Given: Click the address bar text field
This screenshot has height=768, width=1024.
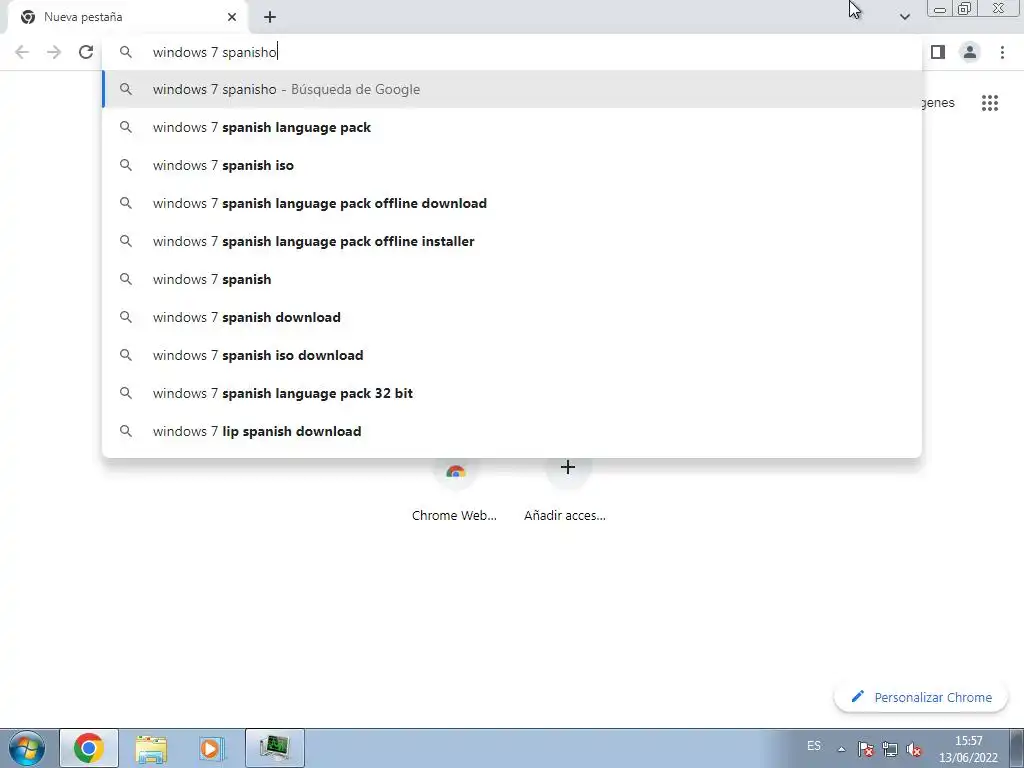Looking at the screenshot, I should (x=512, y=52).
